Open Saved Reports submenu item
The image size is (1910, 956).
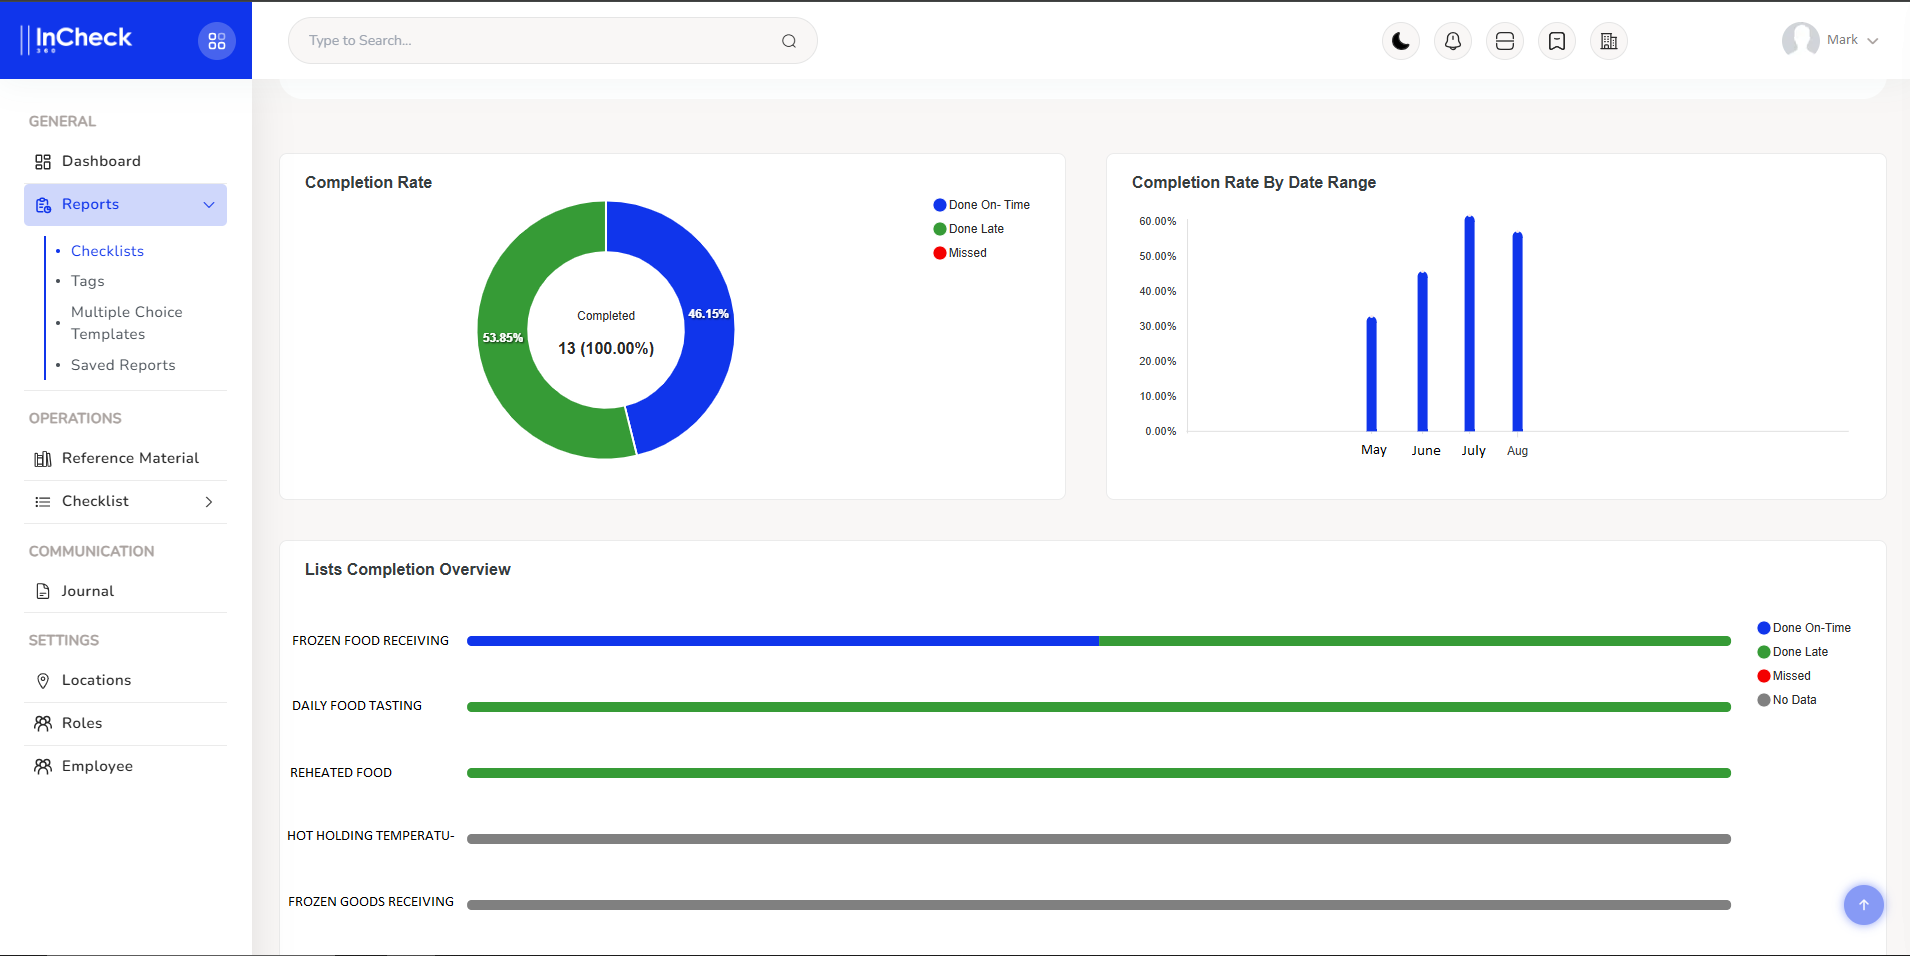tap(123, 366)
